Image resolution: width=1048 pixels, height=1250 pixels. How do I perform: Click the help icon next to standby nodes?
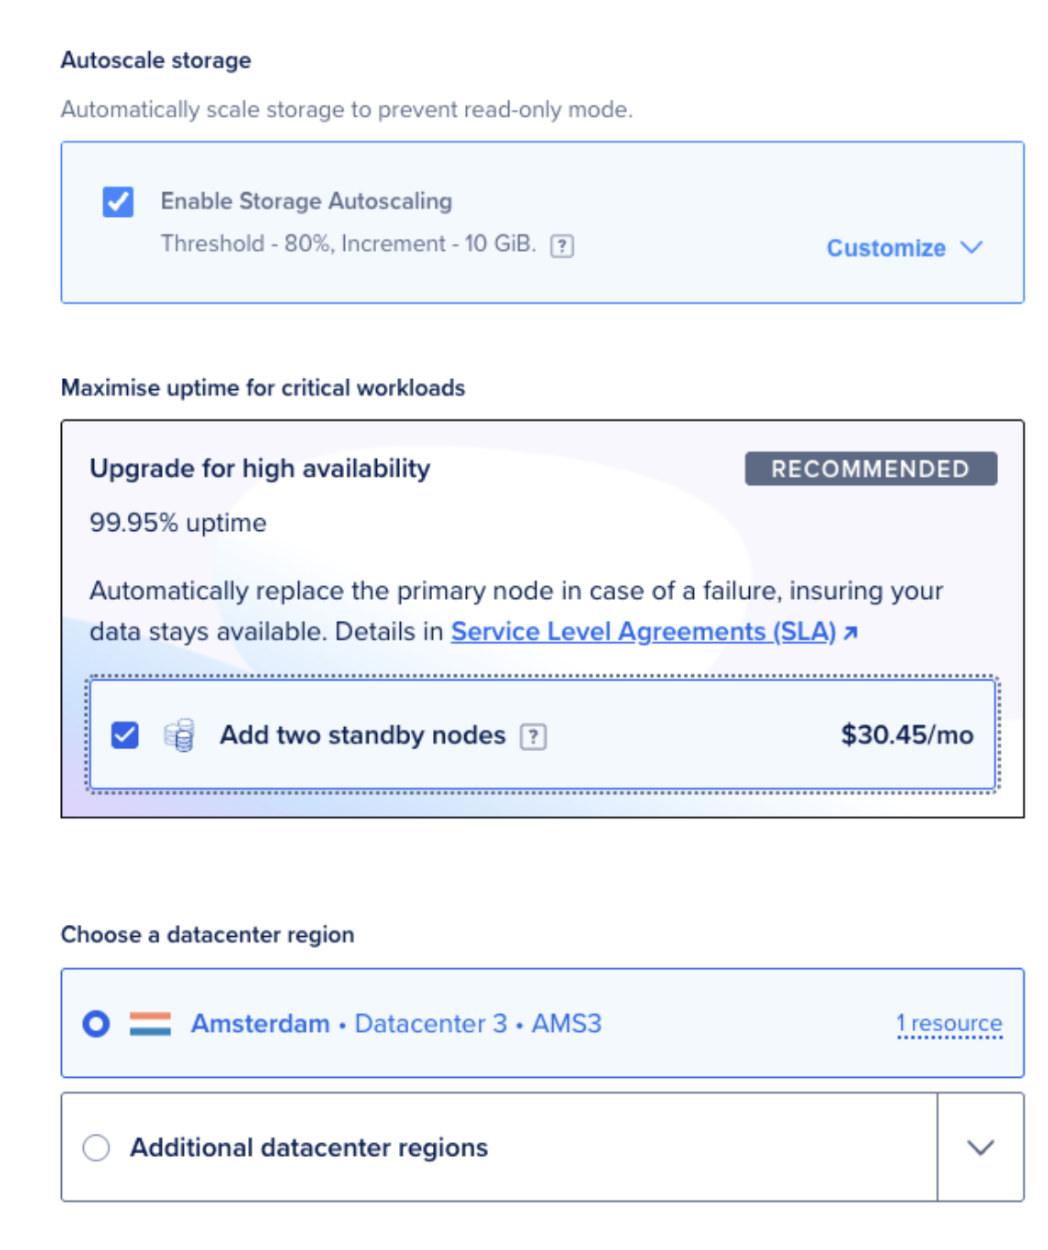tap(534, 737)
